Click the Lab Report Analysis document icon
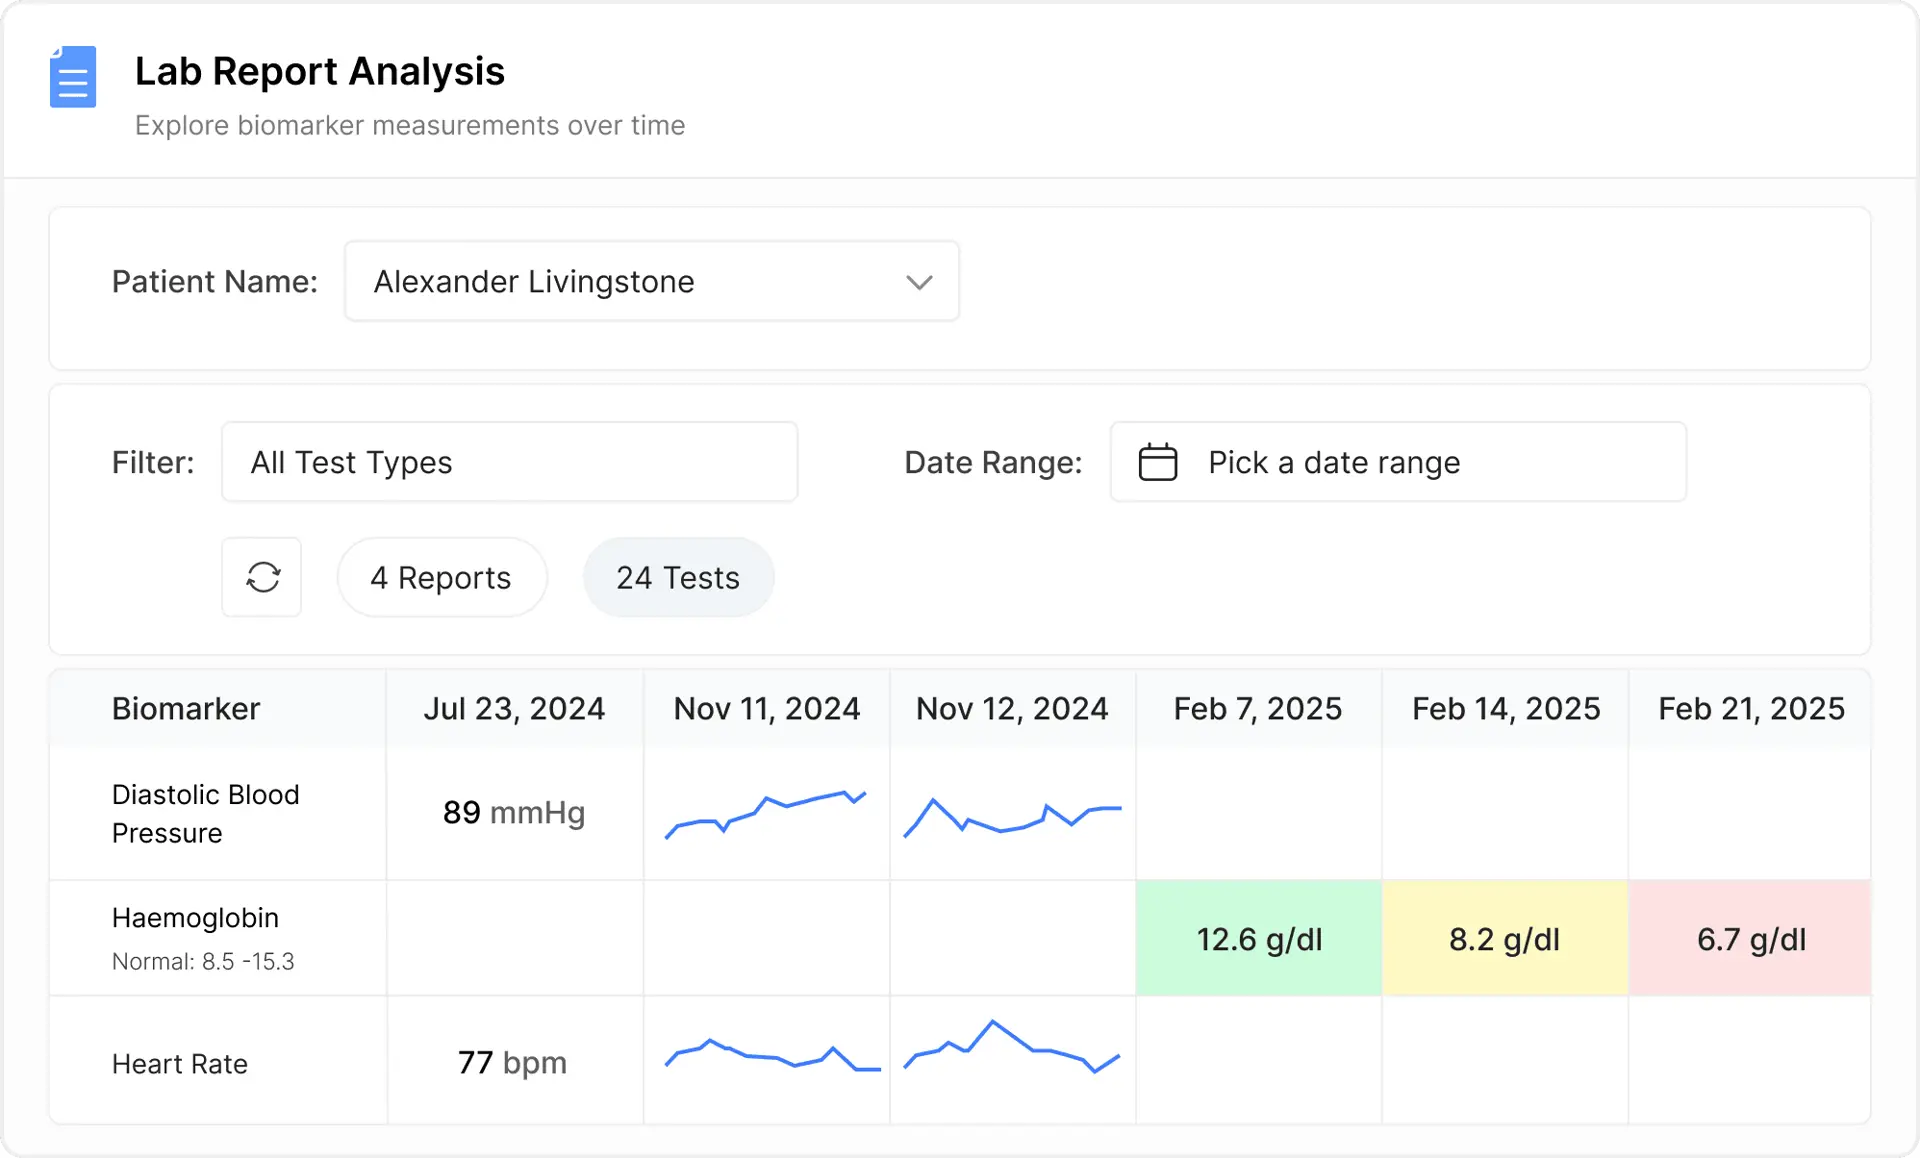Screen dimensions: 1920x1158 [x=73, y=77]
